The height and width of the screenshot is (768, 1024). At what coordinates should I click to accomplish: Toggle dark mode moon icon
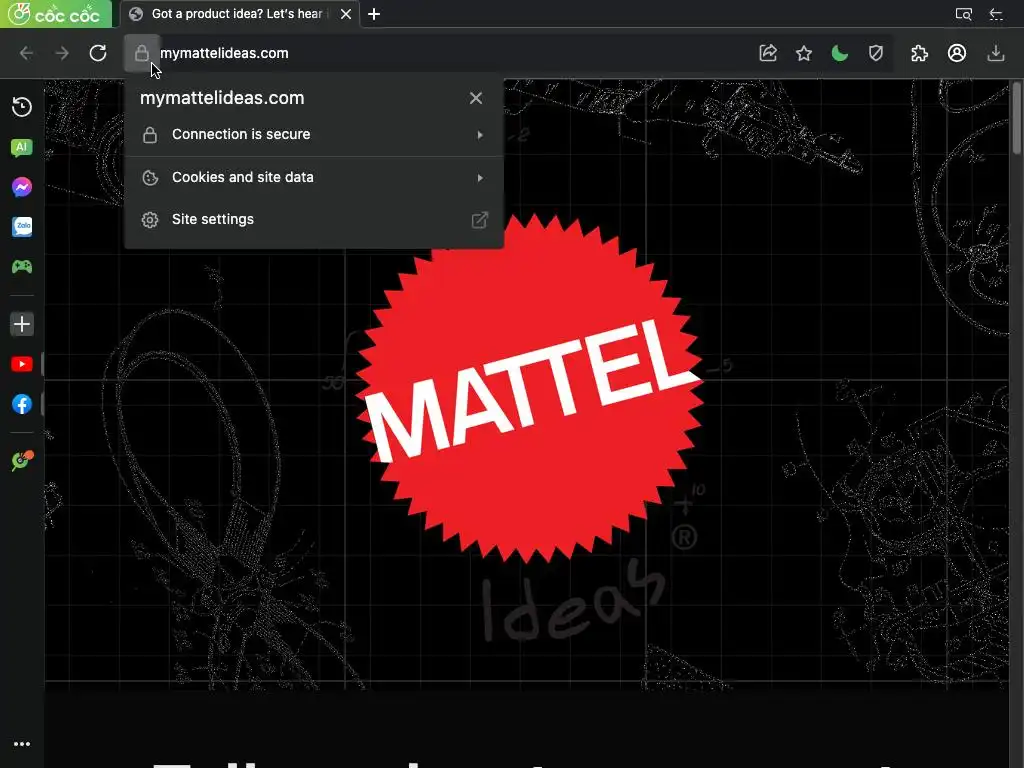(840, 53)
